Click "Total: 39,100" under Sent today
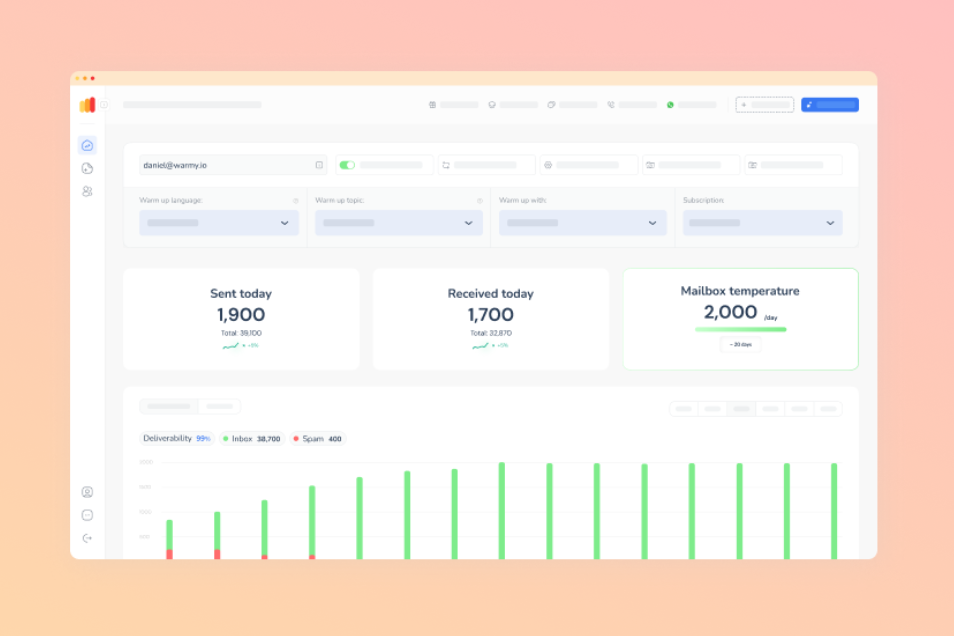The width and height of the screenshot is (954, 636). click(241, 333)
